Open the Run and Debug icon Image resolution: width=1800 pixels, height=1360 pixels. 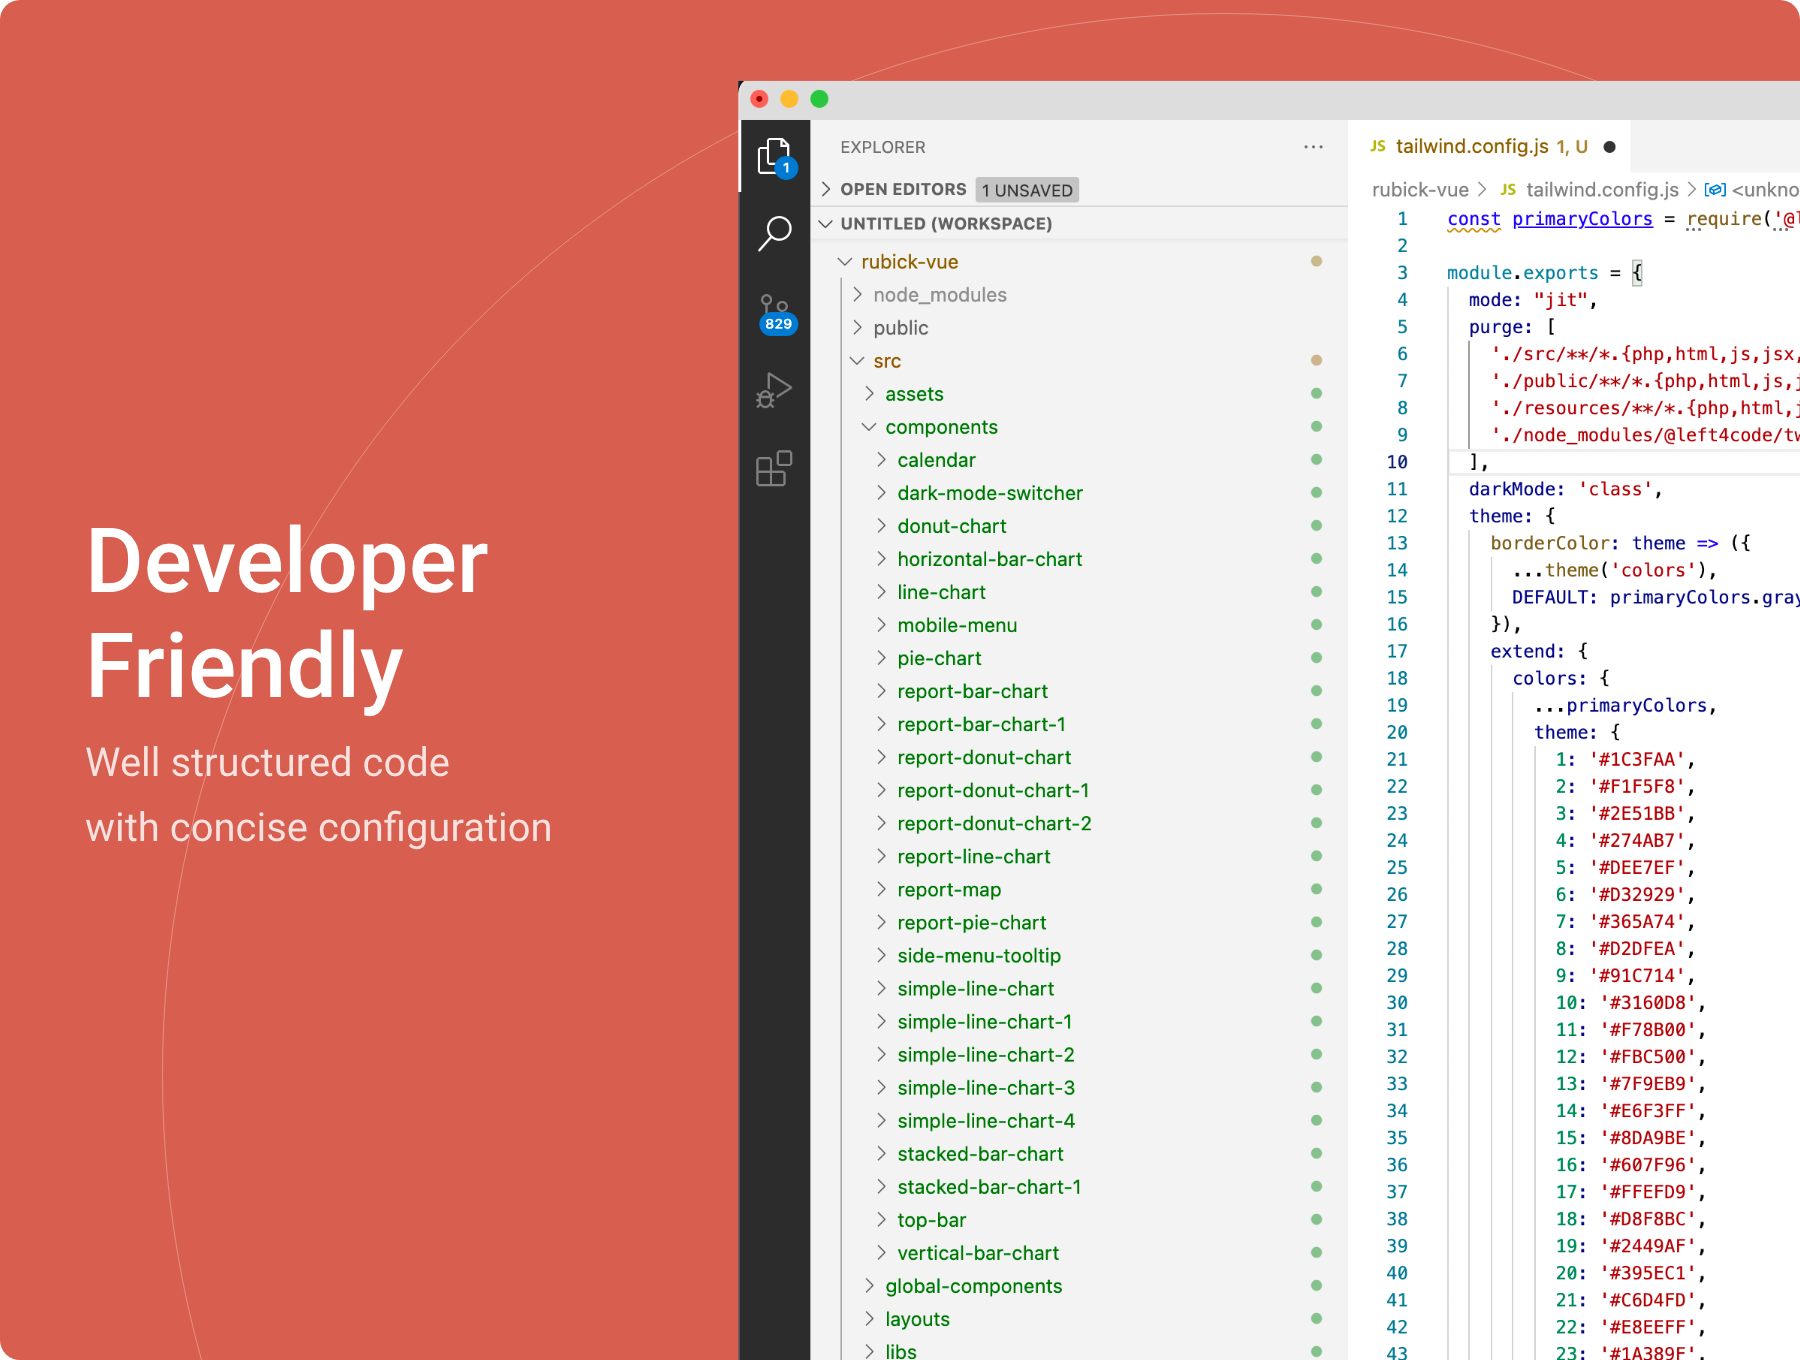click(x=774, y=390)
